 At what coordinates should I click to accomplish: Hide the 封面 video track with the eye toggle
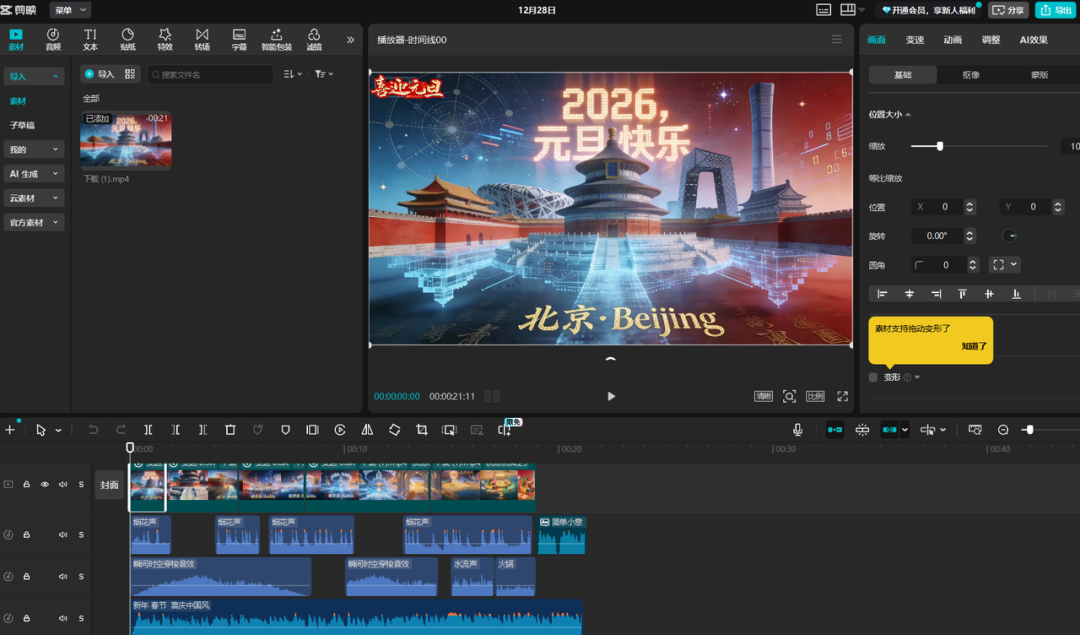click(x=43, y=485)
